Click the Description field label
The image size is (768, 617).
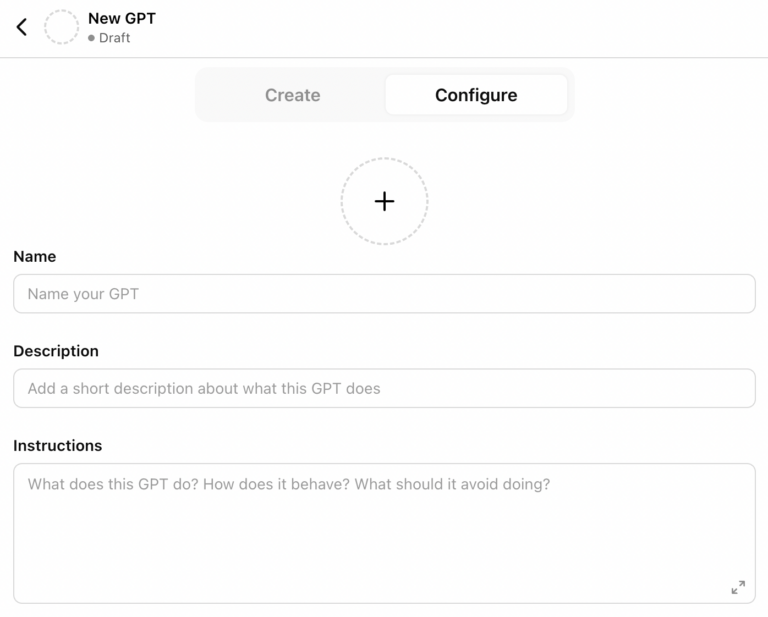point(56,351)
